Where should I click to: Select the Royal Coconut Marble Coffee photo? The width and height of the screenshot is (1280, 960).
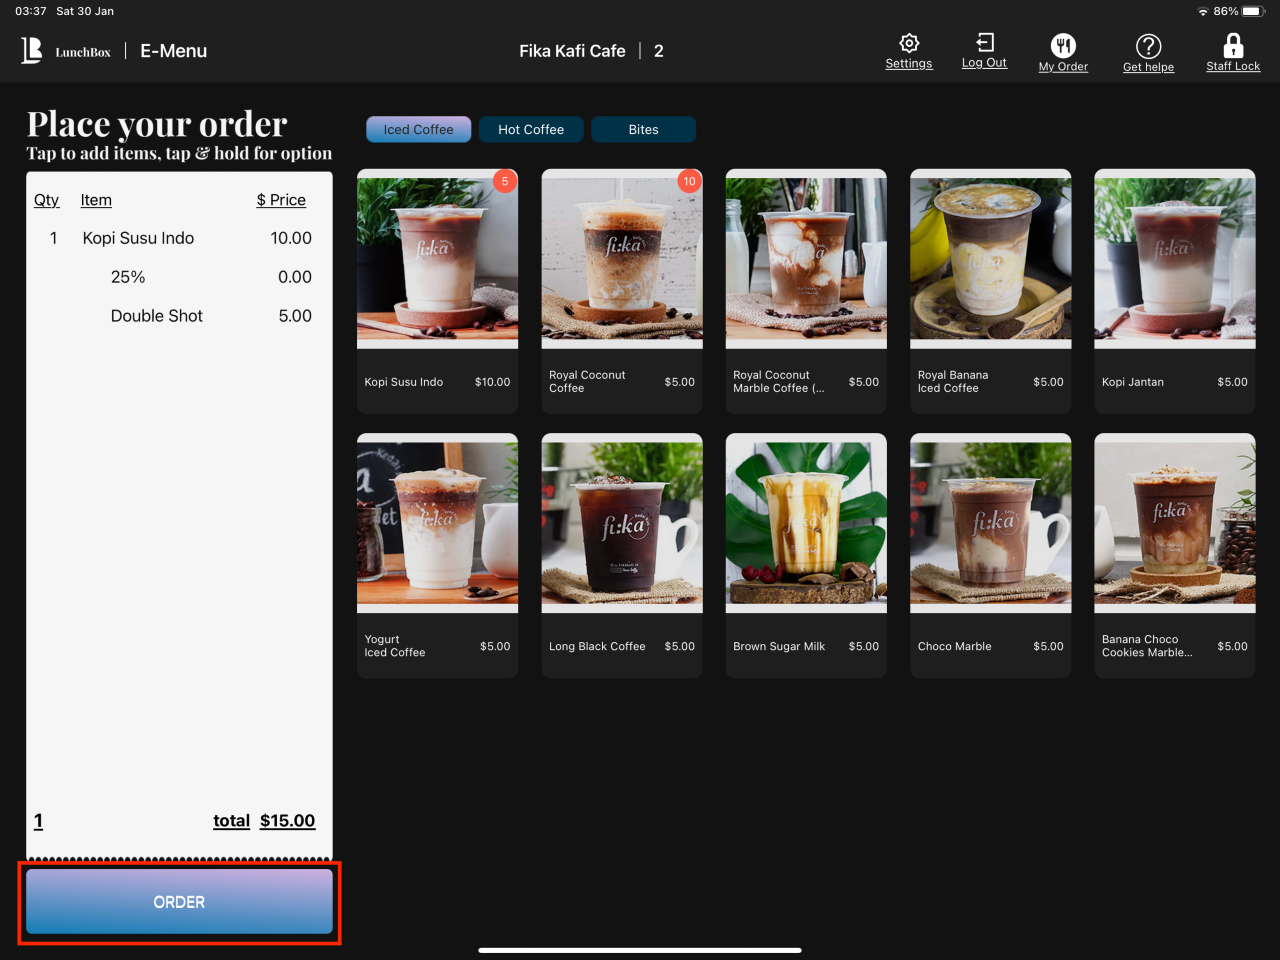(806, 259)
